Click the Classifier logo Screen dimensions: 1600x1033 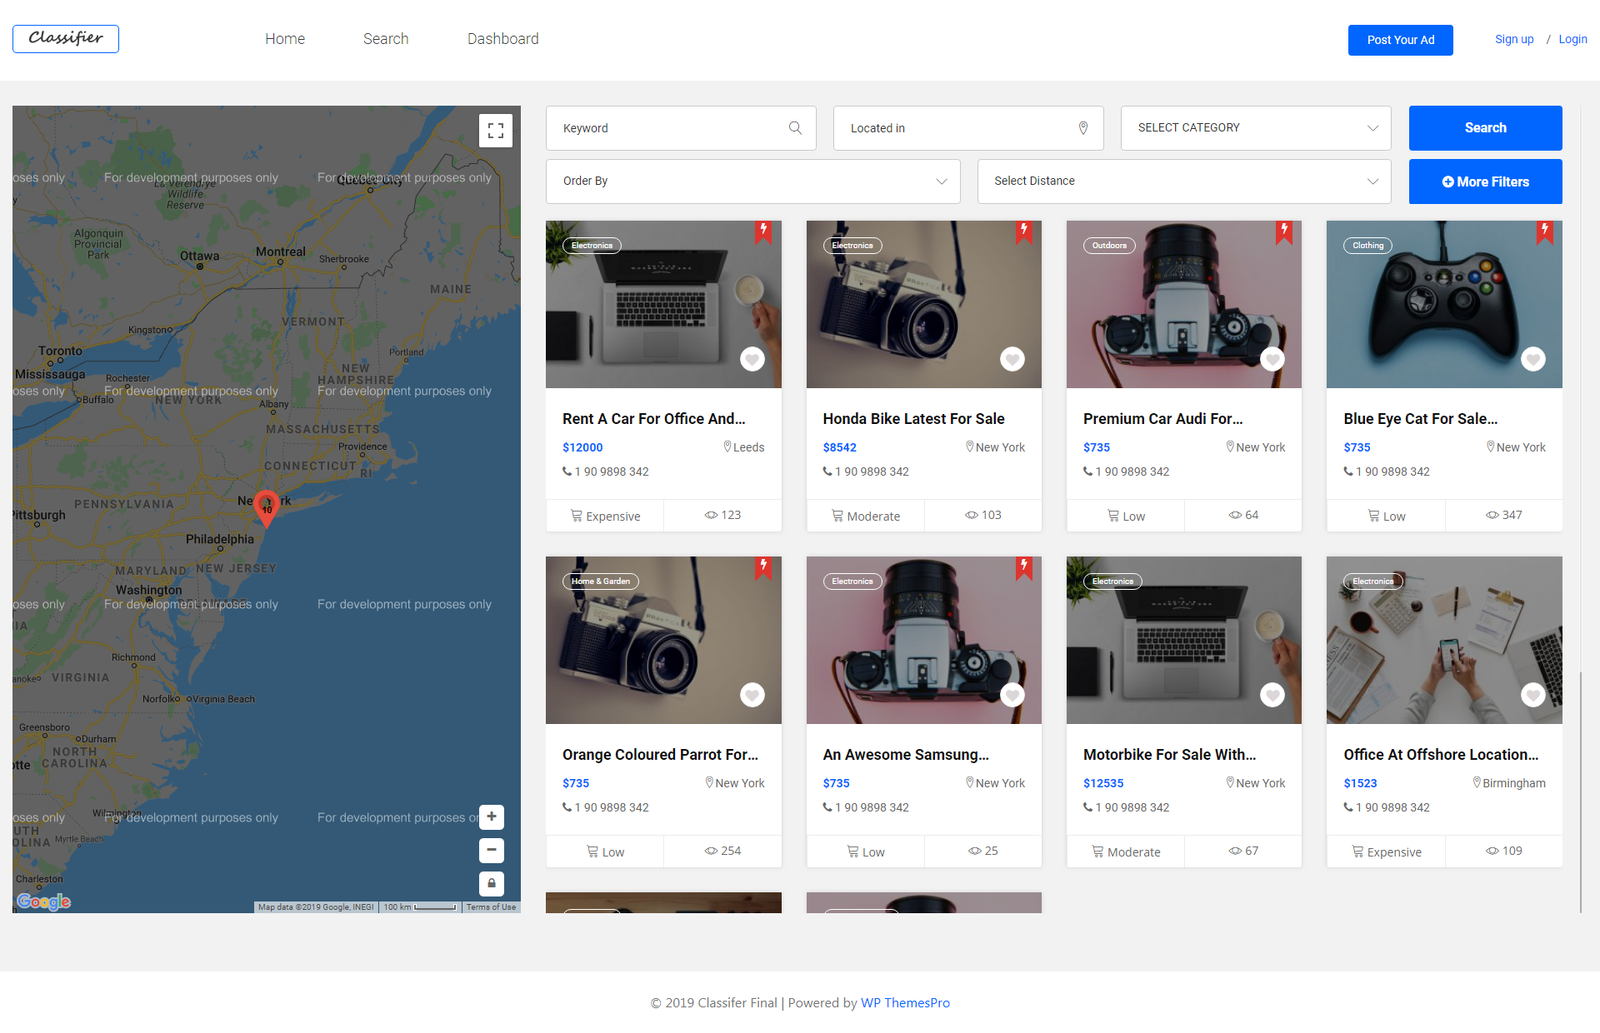click(66, 39)
